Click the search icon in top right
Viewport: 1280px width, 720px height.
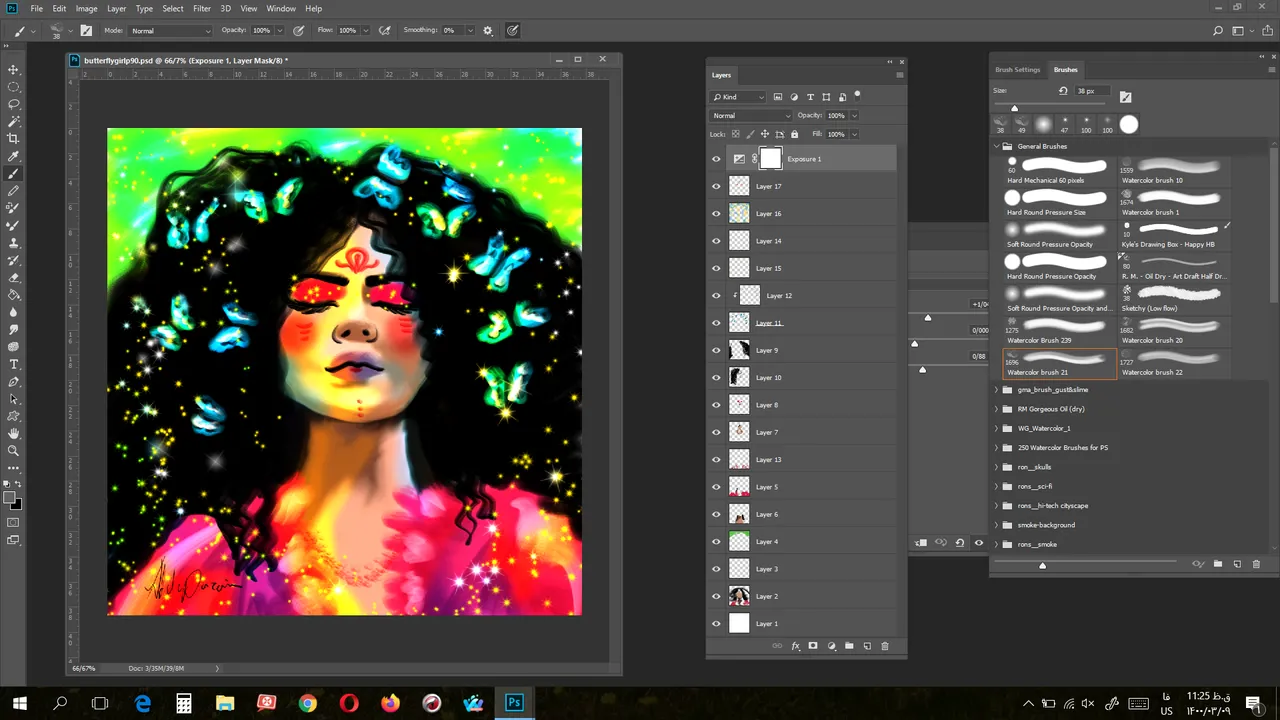[x=1218, y=31]
